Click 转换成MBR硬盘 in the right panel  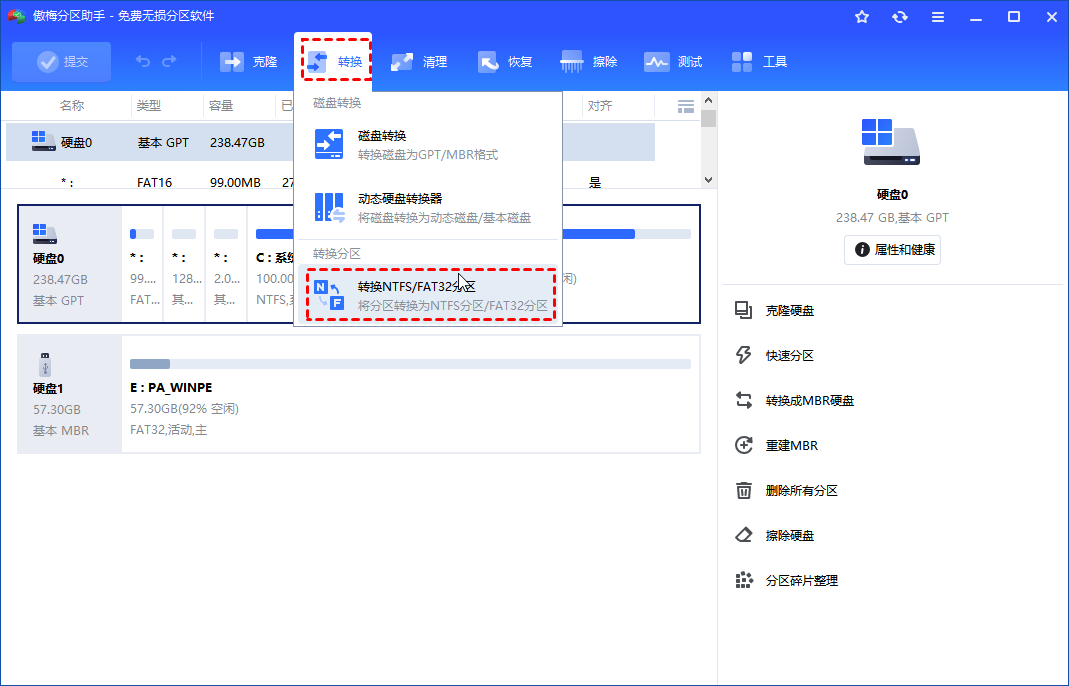[809, 401]
